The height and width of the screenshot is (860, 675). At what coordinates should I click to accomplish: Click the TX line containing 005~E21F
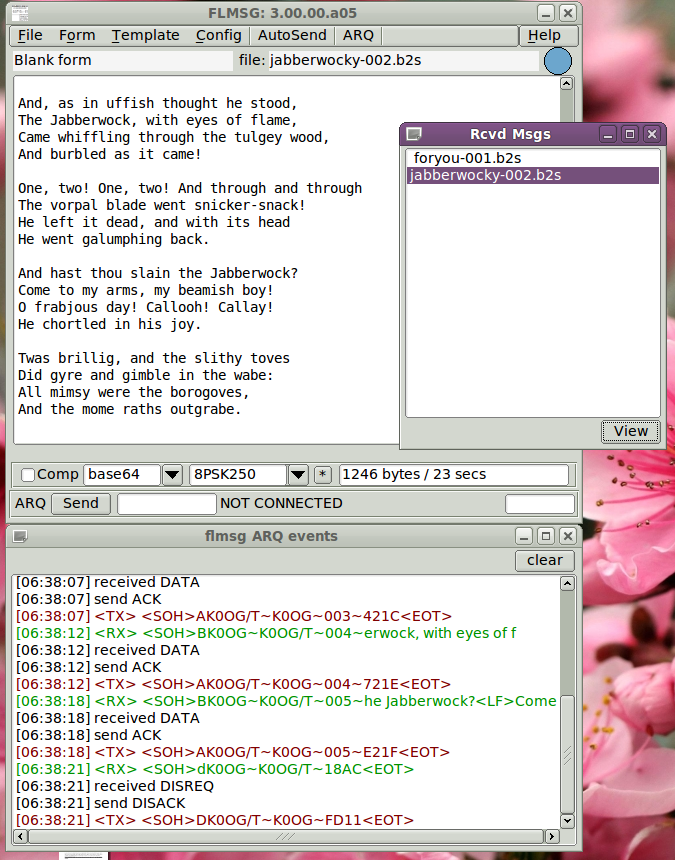coord(232,752)
